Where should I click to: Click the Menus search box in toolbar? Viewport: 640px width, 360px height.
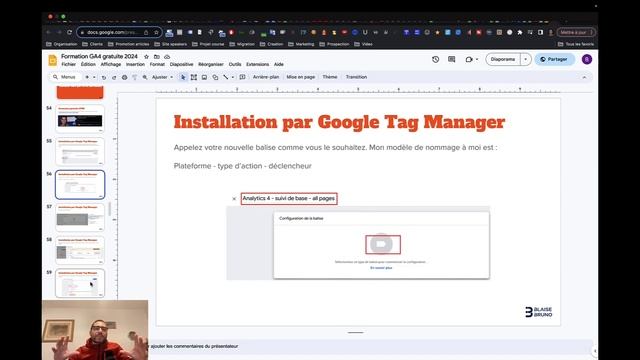(64, 77)
